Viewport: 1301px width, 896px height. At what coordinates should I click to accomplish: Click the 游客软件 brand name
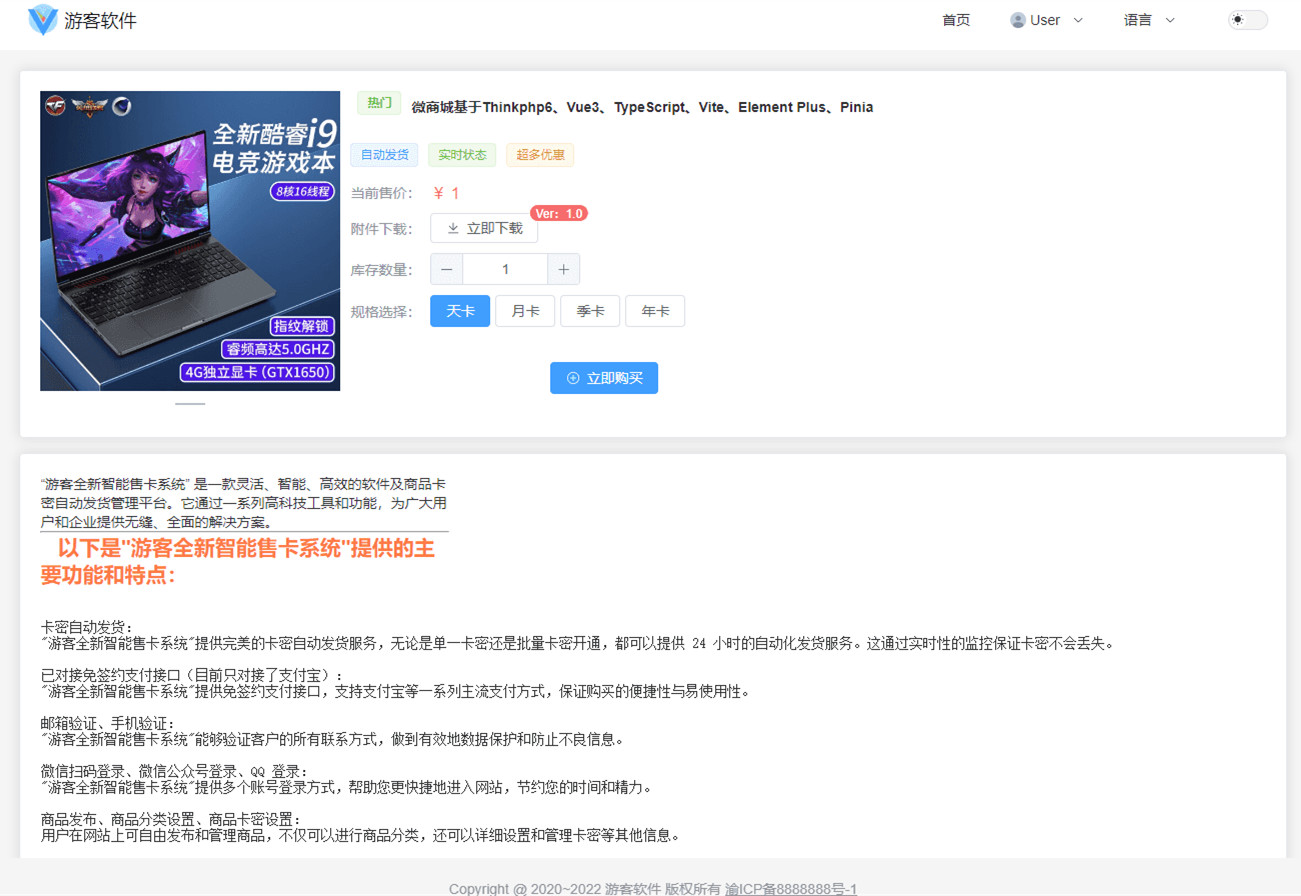tap(100, 21)
